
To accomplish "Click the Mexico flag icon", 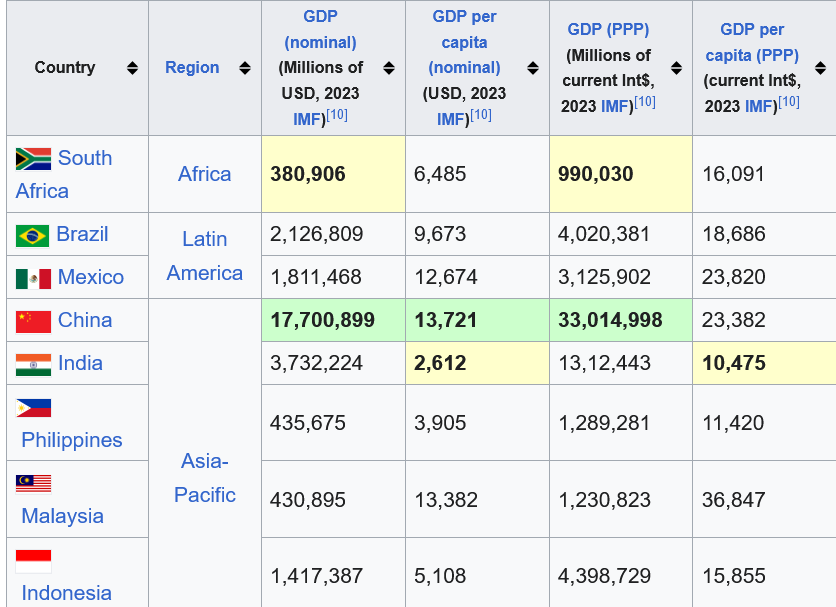I will pyautogui.click(x=33, y=278).
